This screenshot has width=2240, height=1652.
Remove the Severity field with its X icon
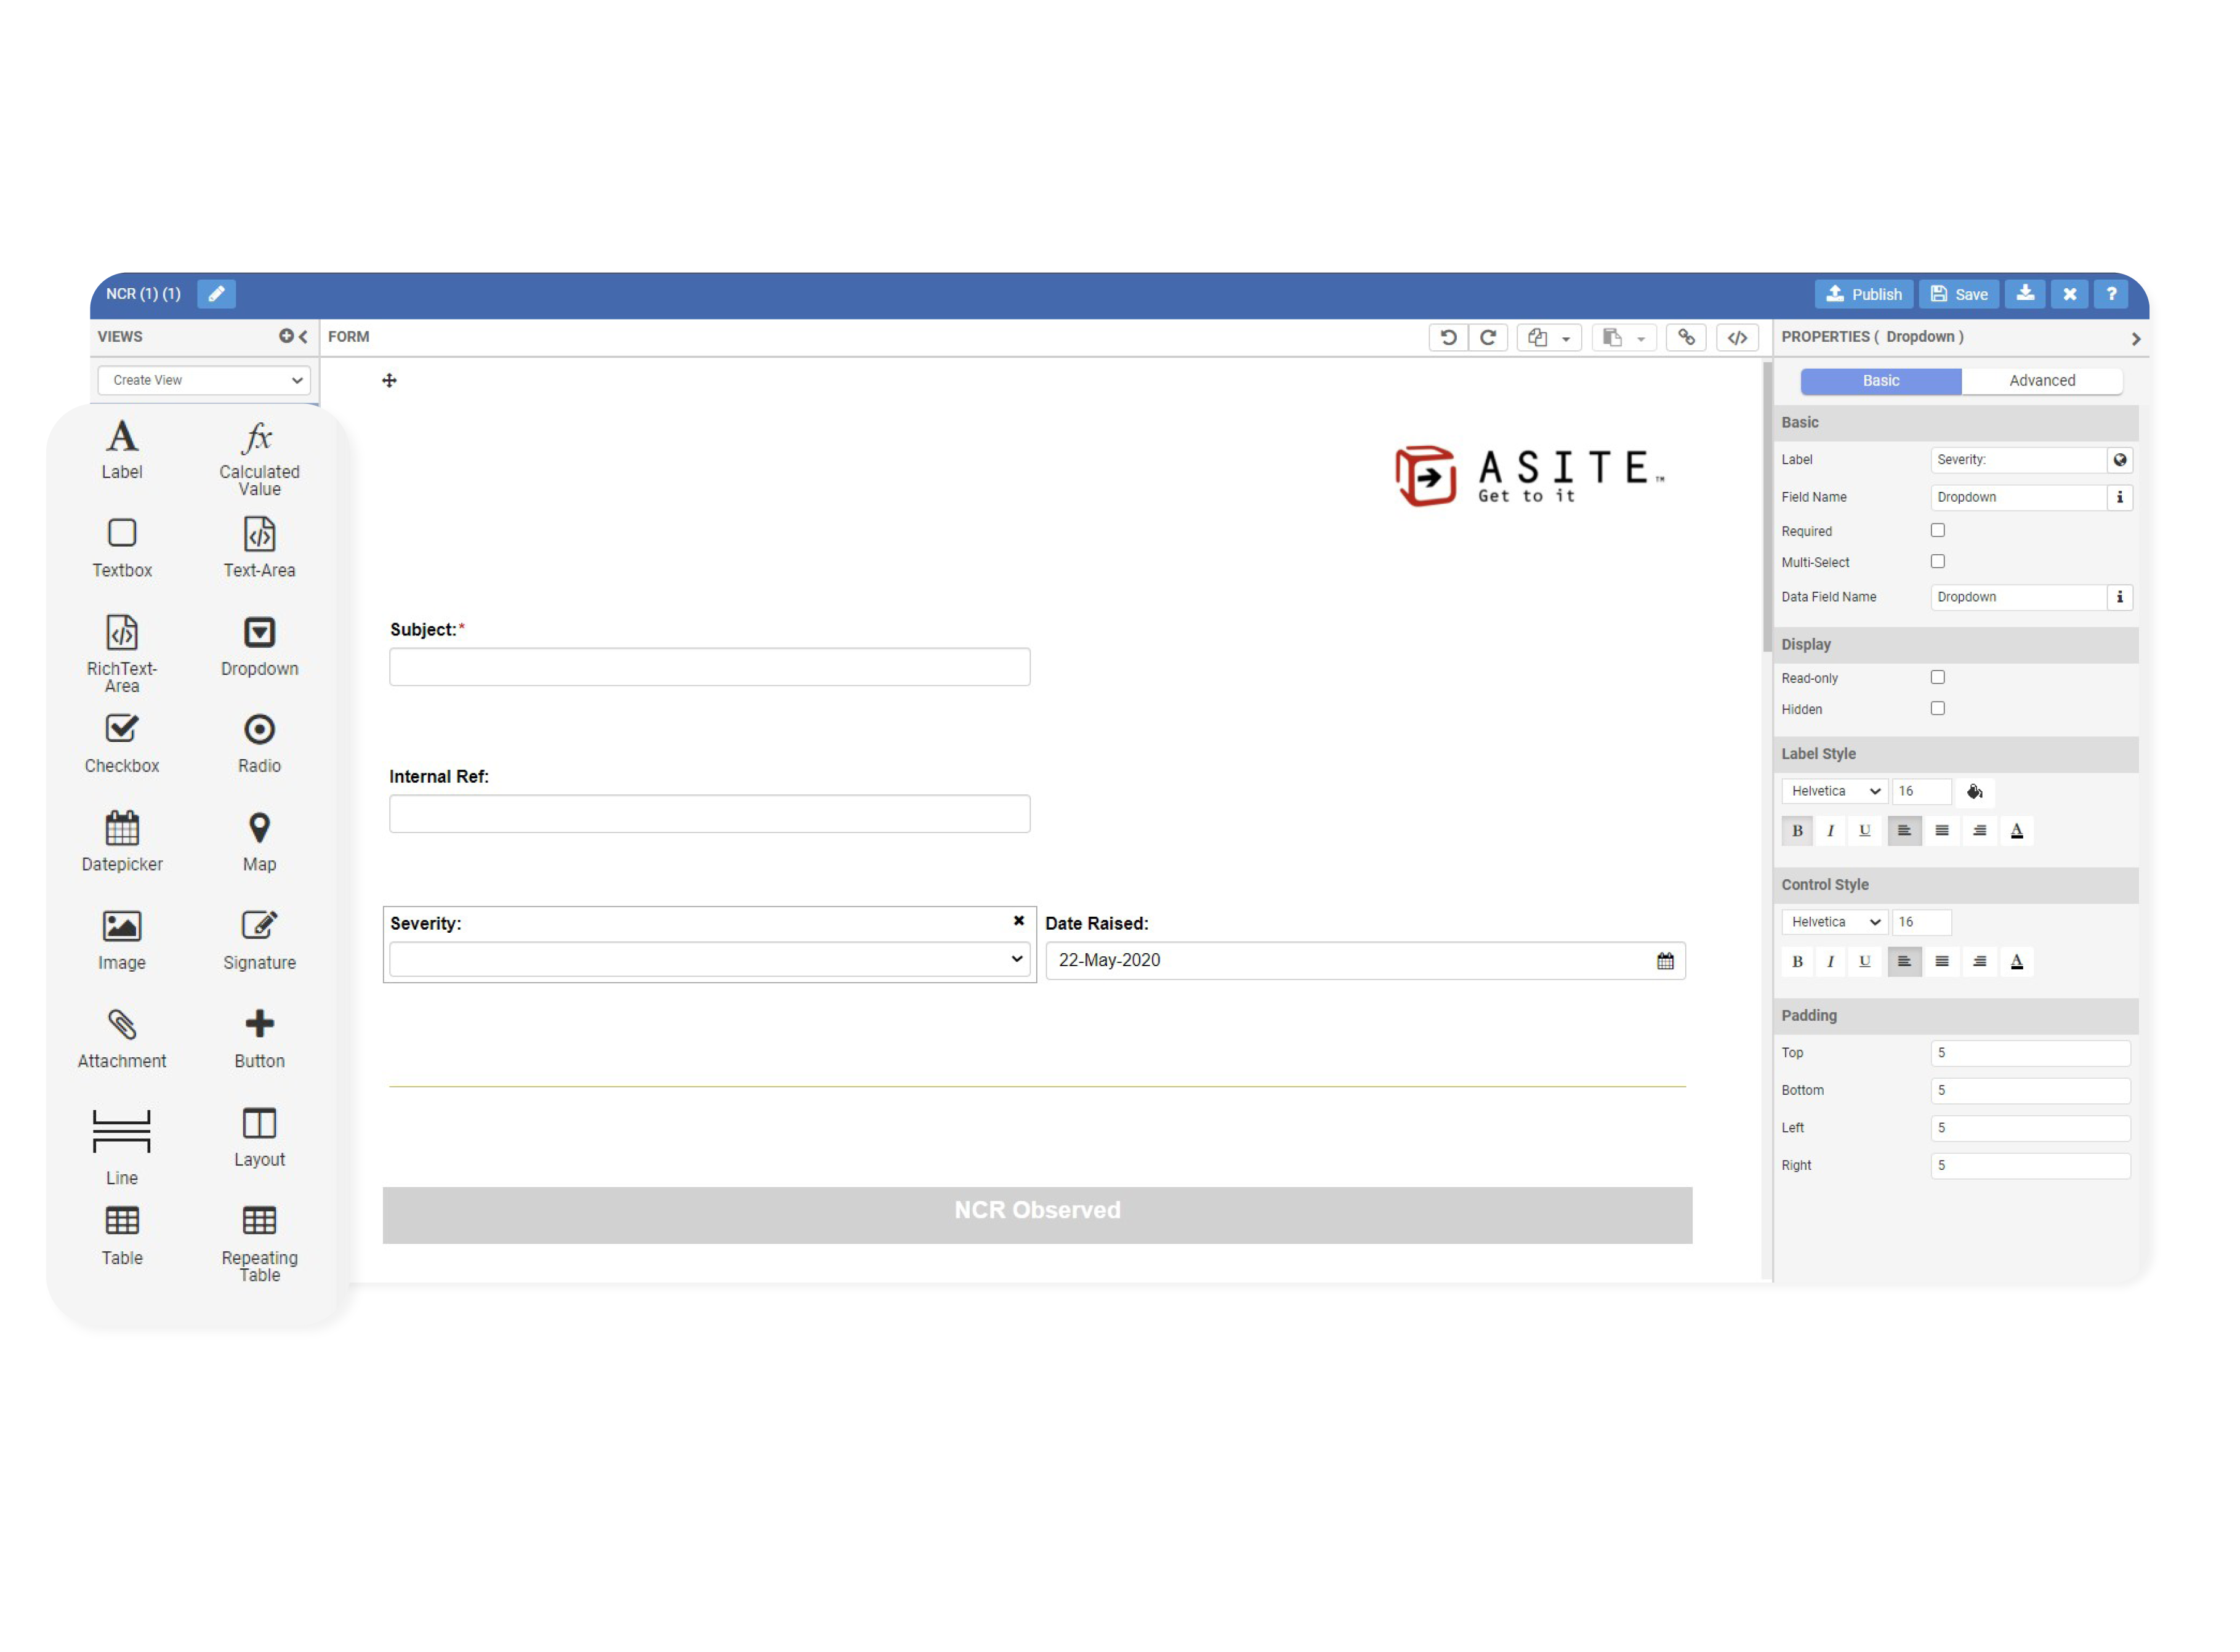[x=1020, y=922]
